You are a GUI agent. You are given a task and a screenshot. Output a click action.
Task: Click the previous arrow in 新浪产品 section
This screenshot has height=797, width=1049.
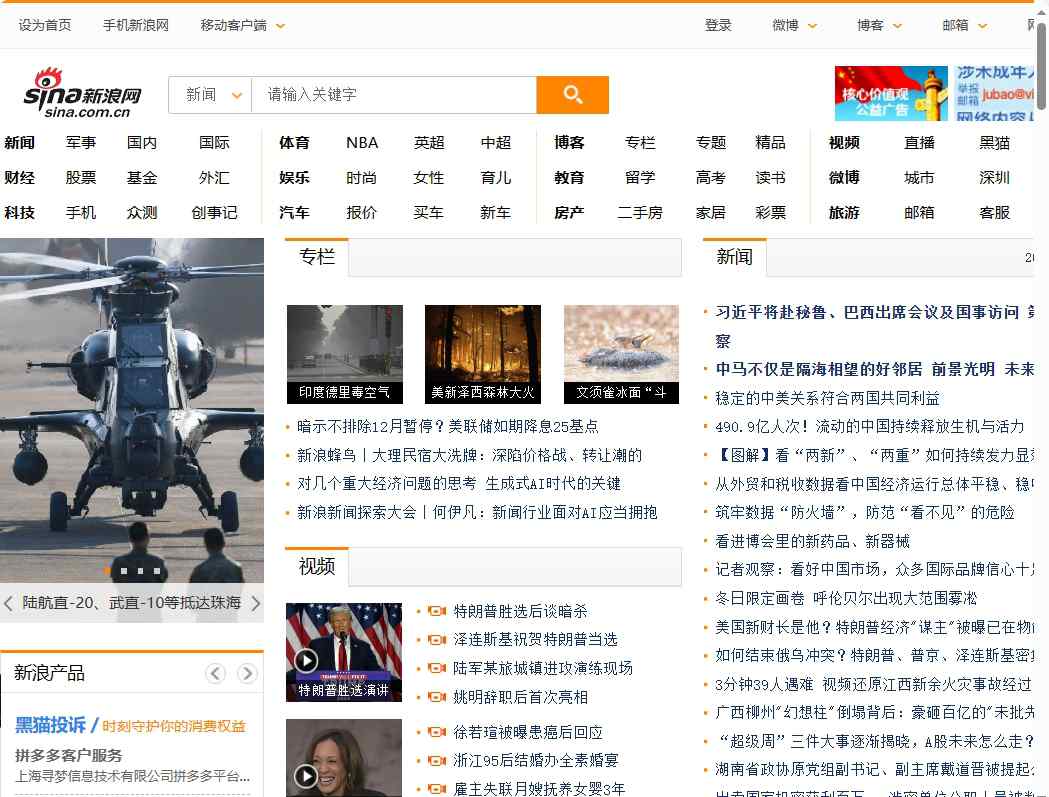tap(215, 673)
